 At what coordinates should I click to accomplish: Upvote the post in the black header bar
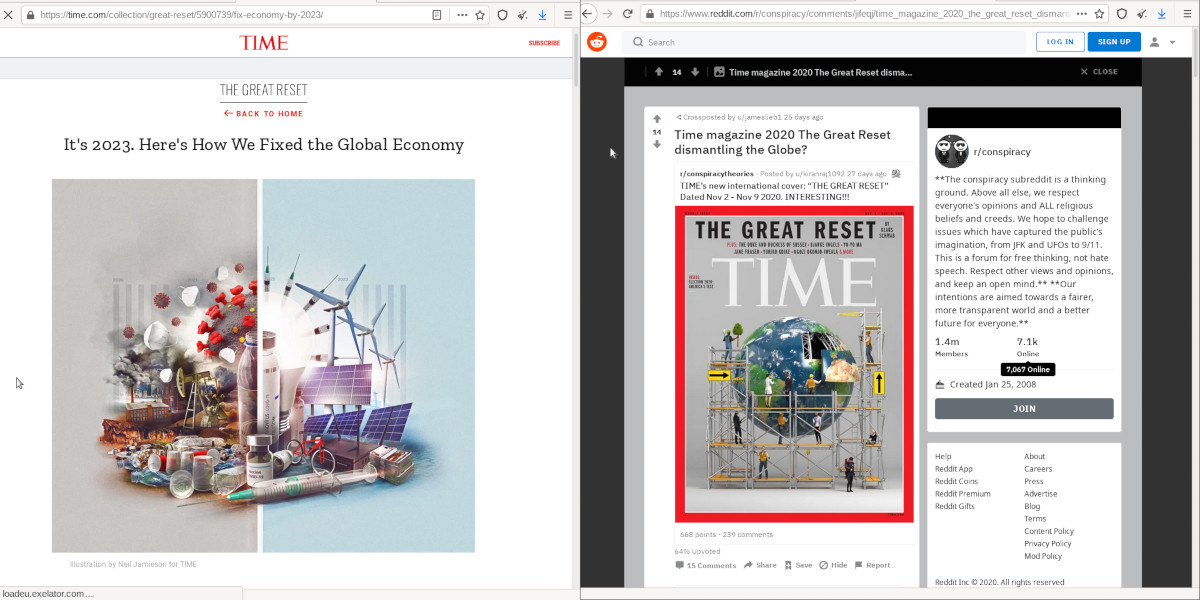pos(659,72)
